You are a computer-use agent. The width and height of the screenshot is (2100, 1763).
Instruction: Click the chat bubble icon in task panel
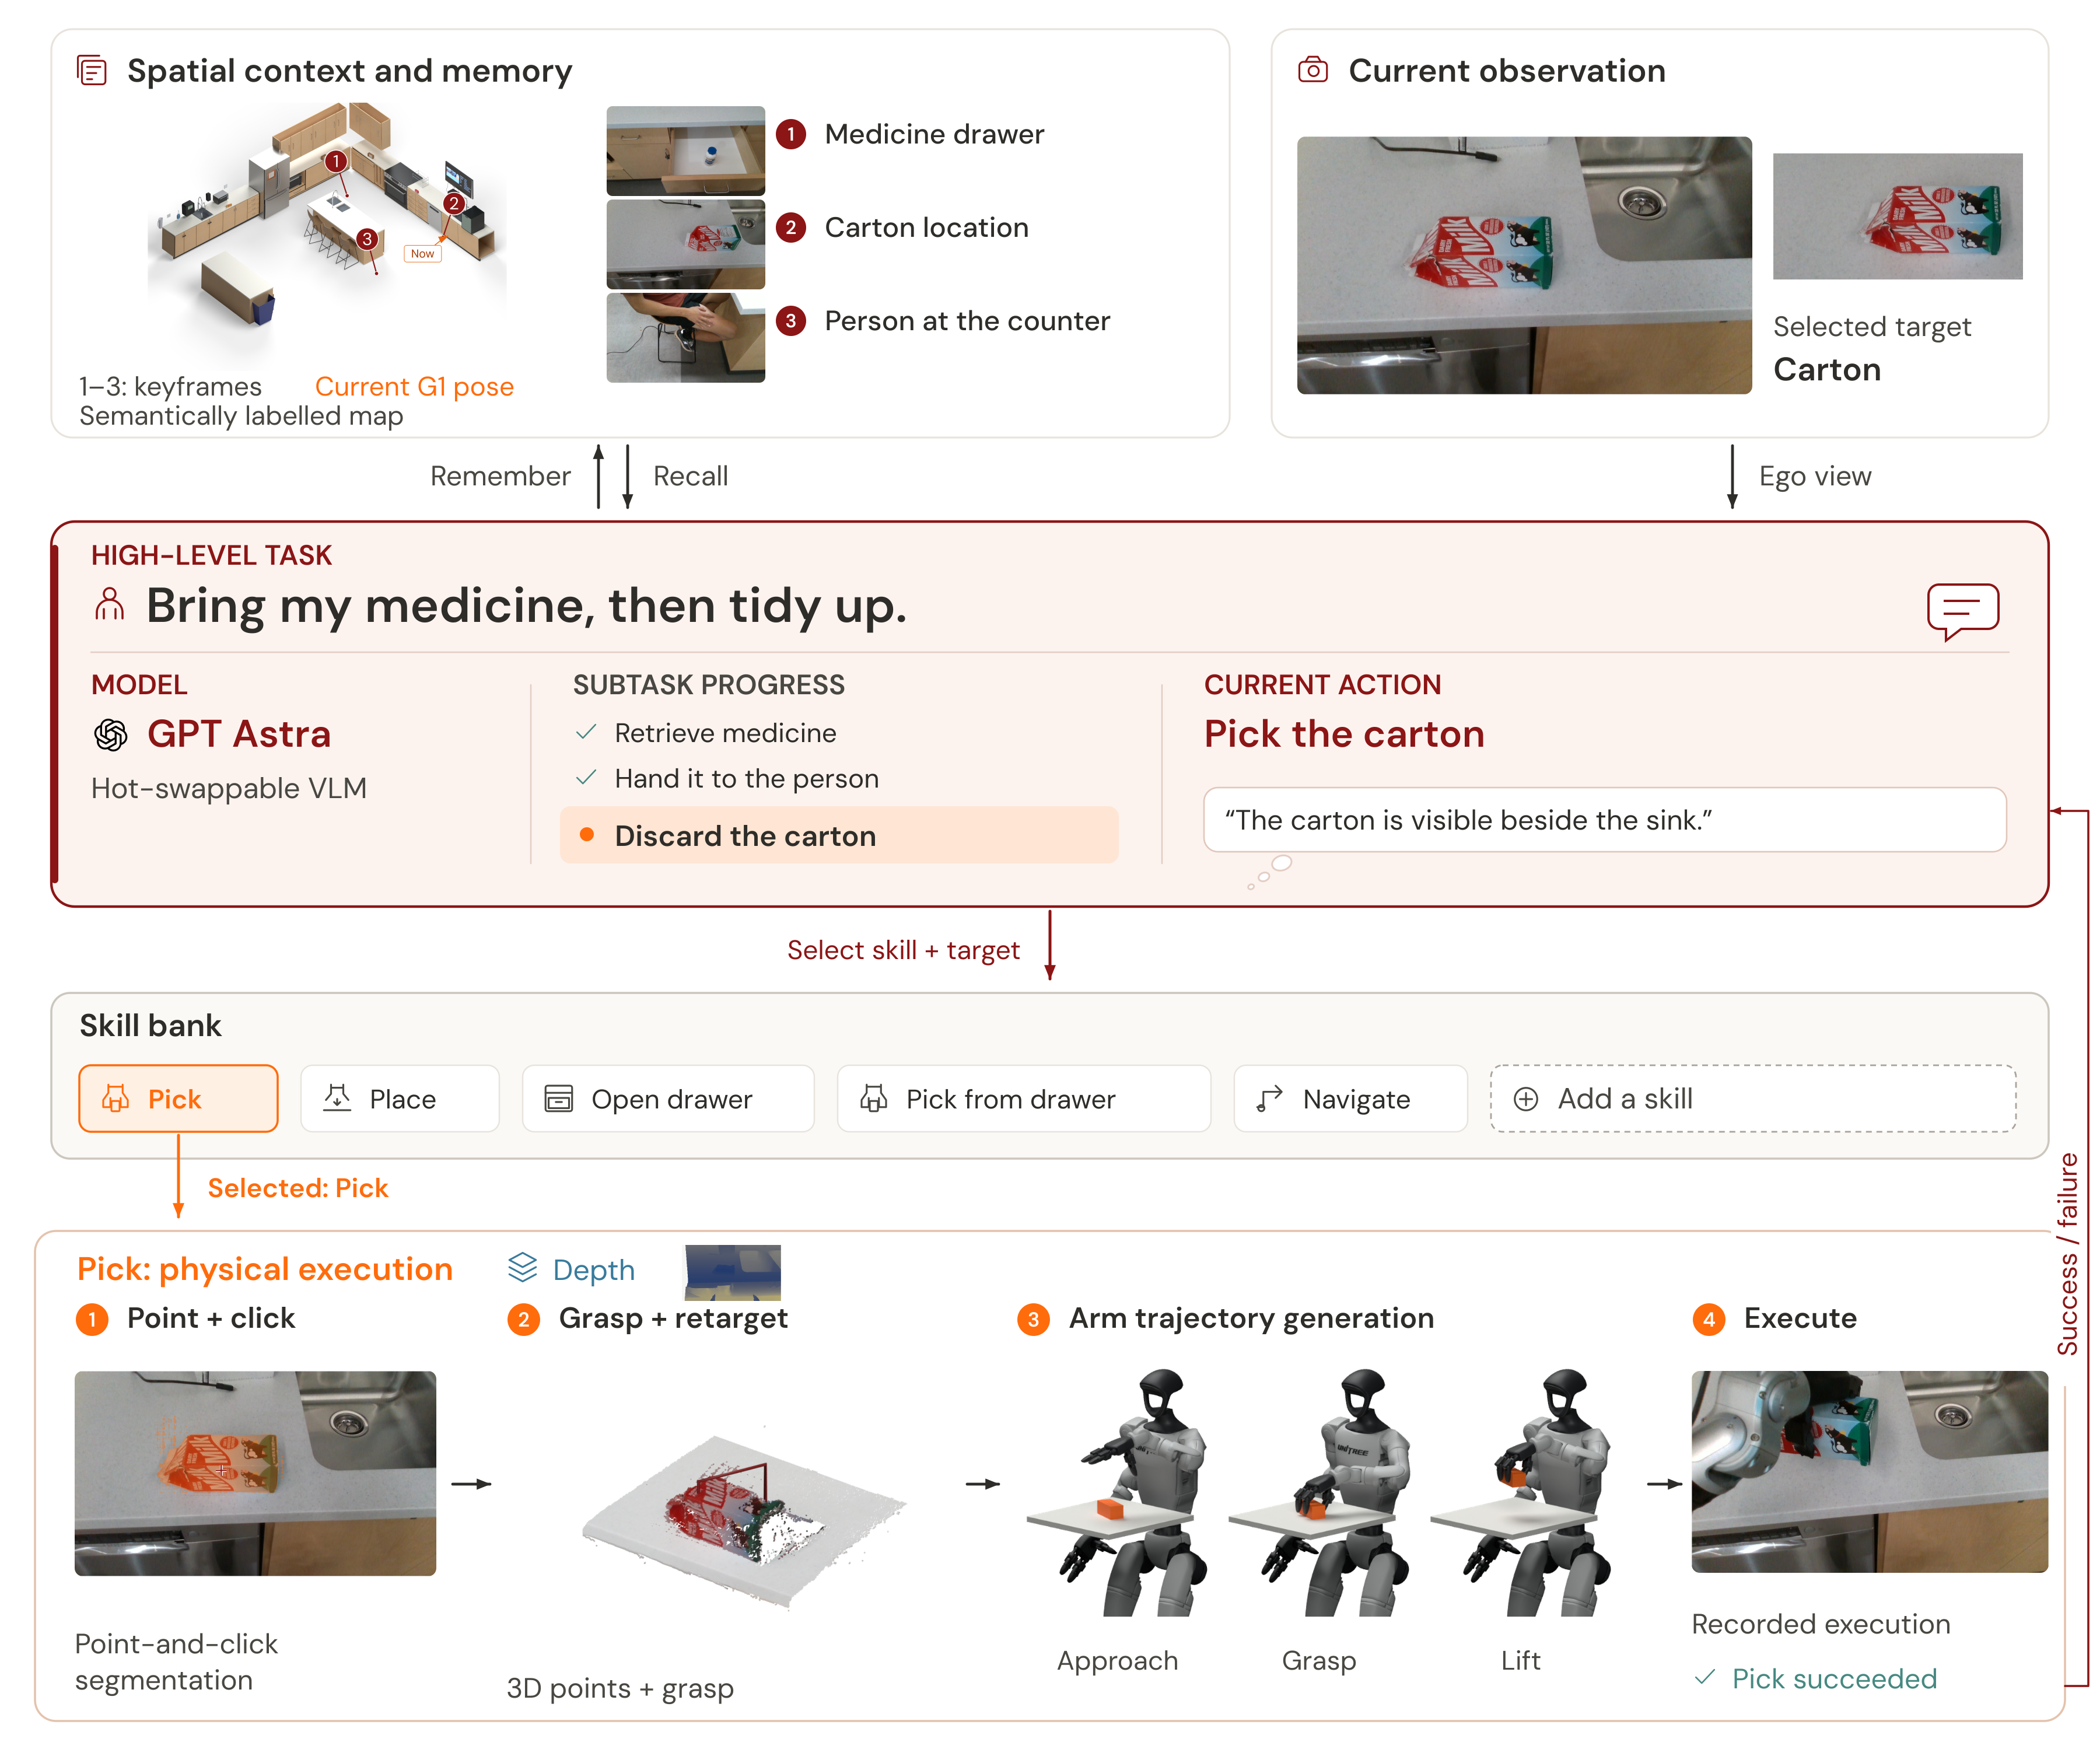tap(1962, 611)
